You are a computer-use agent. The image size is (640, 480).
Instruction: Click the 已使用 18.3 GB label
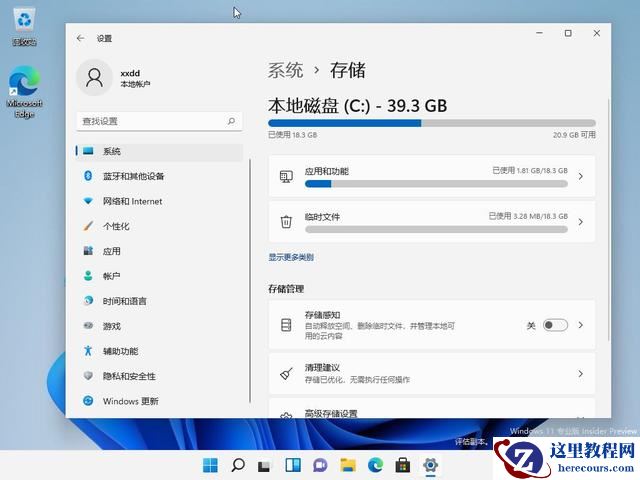293,135
